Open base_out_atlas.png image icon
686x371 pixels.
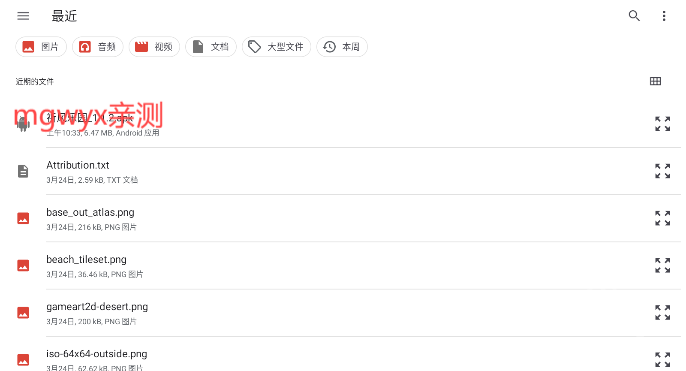point(23,218)
